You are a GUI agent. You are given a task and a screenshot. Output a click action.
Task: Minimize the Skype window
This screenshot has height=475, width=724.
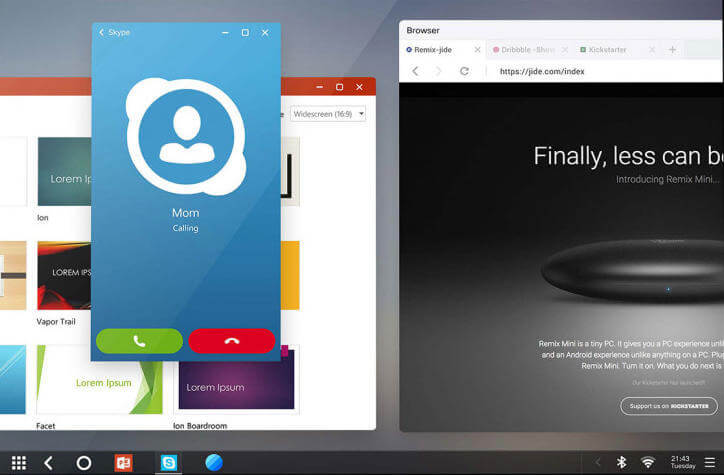point(225,33)
